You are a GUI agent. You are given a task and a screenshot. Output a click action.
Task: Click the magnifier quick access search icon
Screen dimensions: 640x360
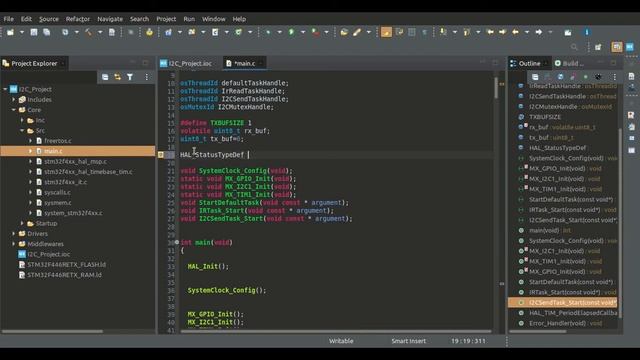[x=574, y=47]
